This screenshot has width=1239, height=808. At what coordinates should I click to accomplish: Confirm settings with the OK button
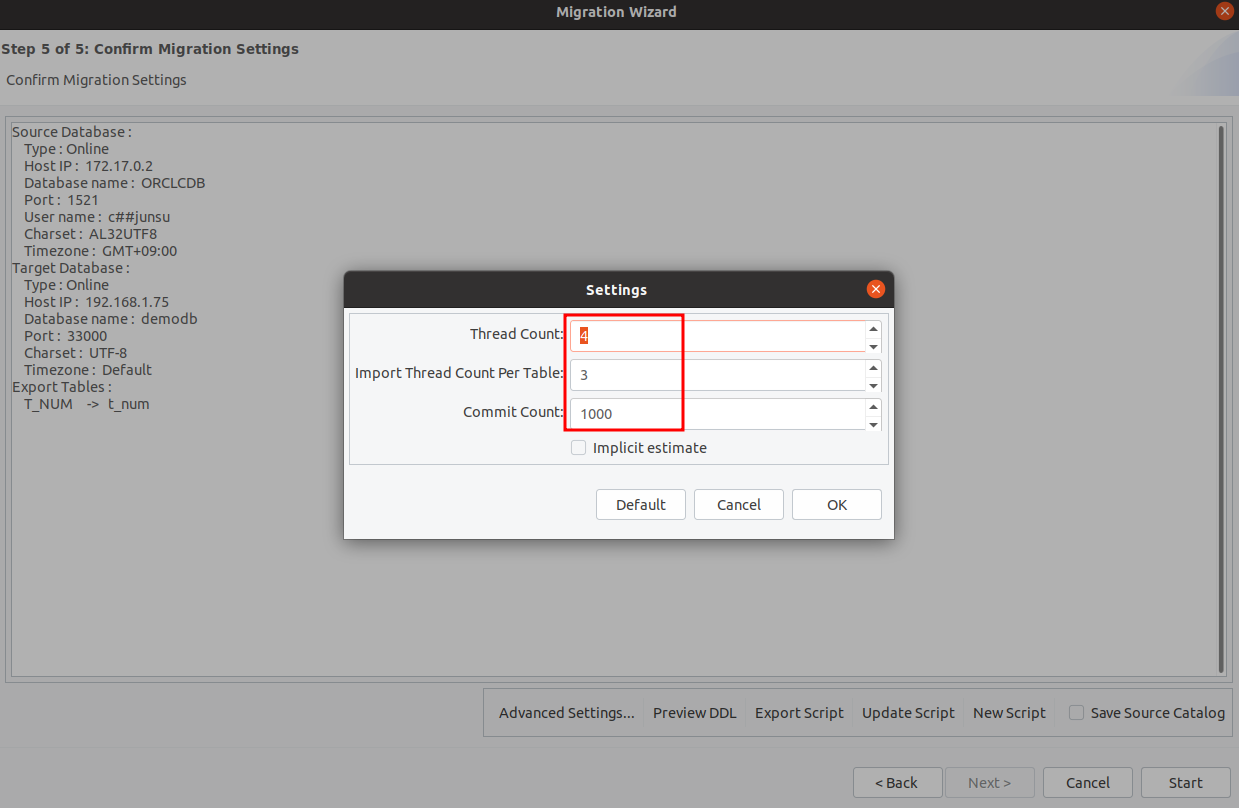click(x=836, y=505)
